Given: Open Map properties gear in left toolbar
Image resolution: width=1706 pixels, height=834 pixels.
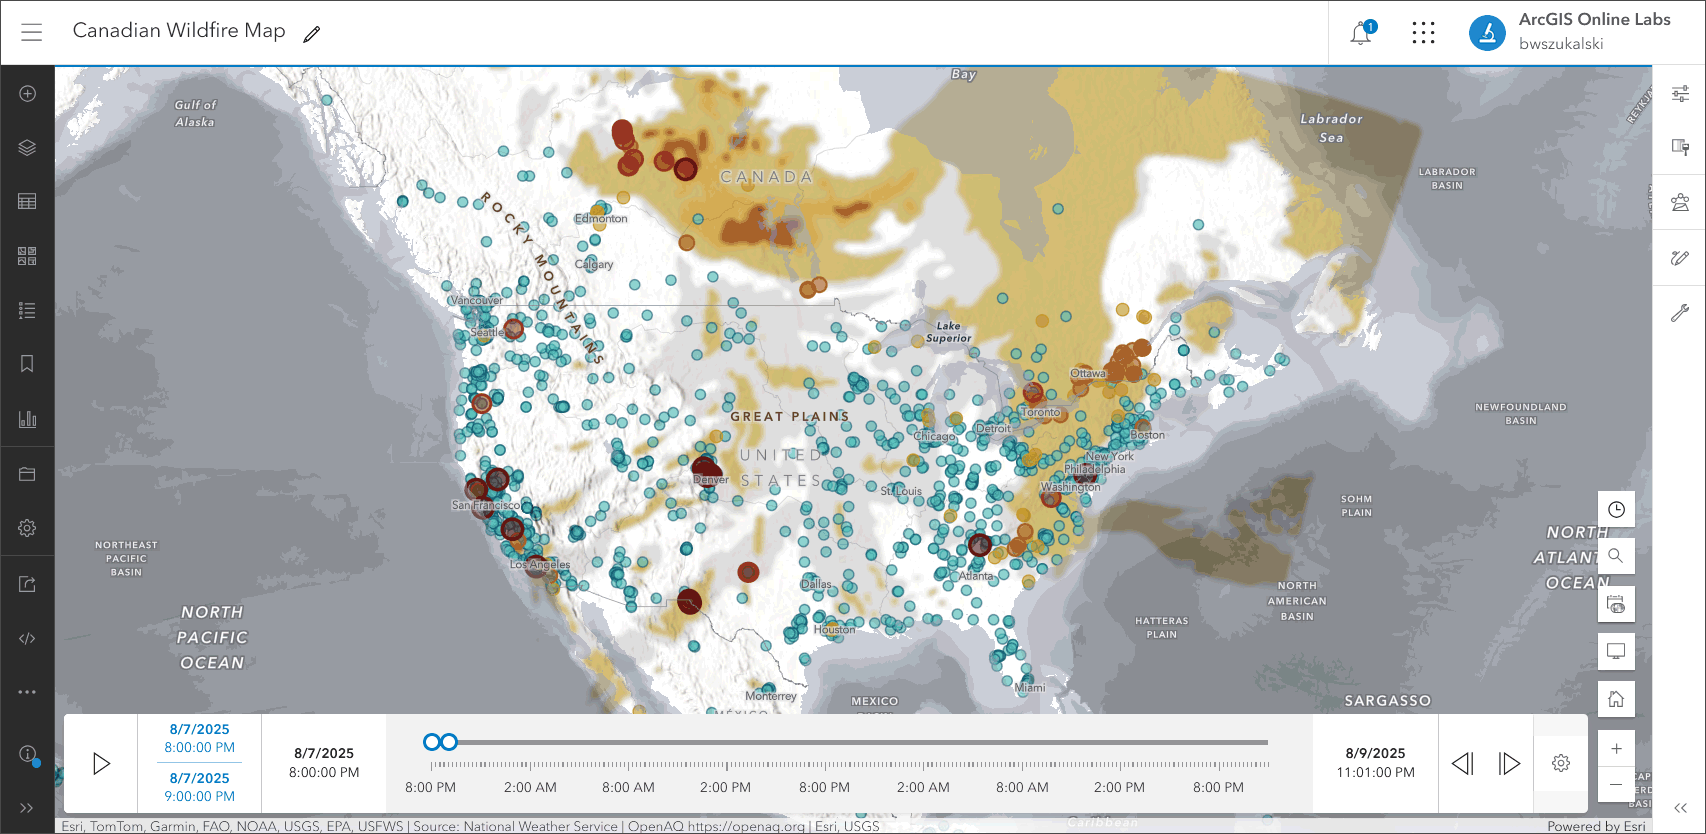Looking at the screenshot, I should click(x=27, y=528).
